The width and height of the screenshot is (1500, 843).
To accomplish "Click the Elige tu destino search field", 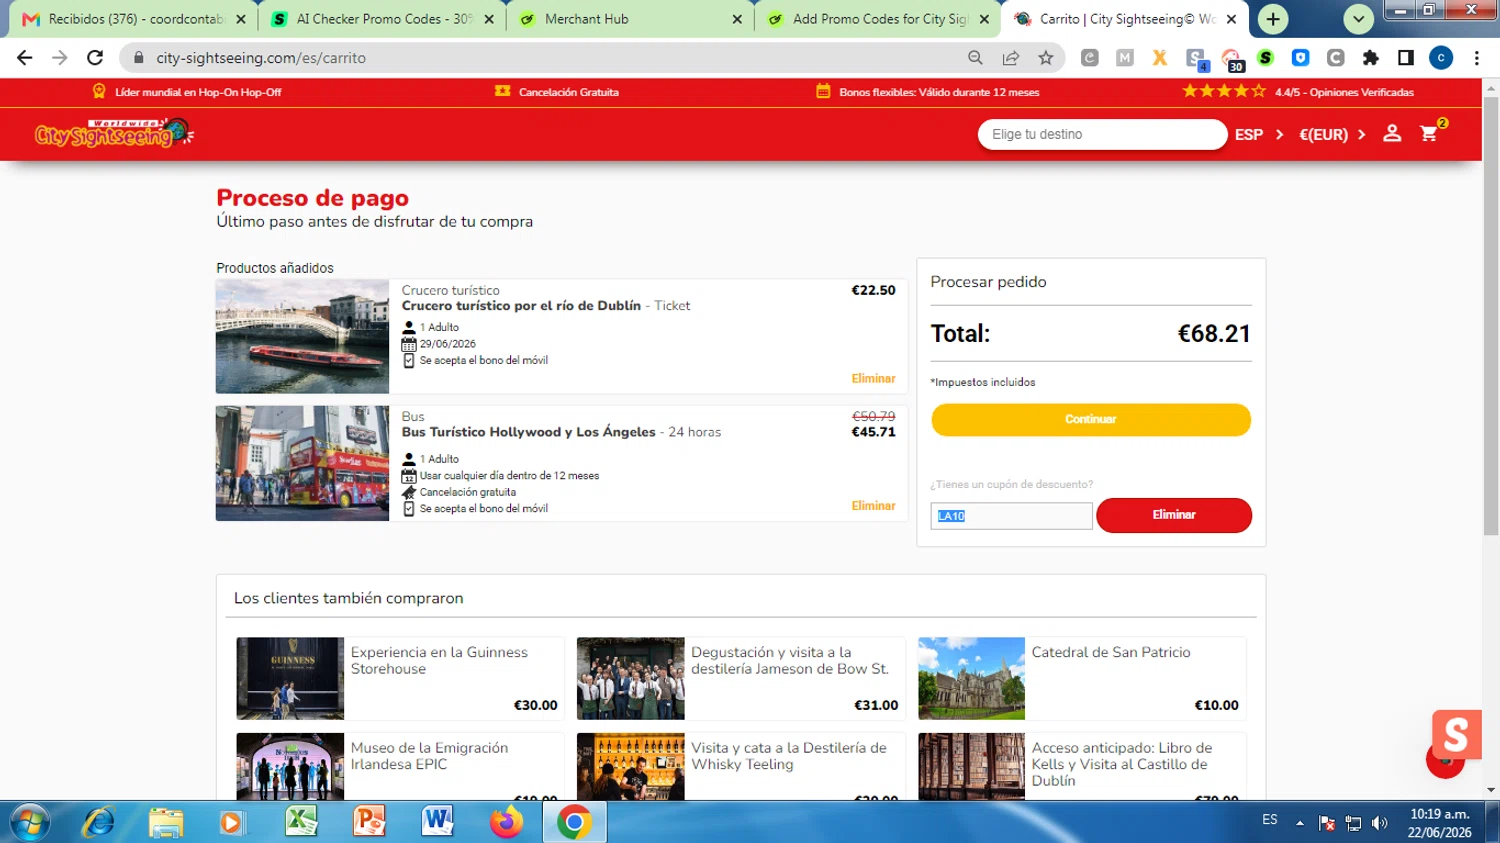I will pyautogui.click(x=1102, y=134).
